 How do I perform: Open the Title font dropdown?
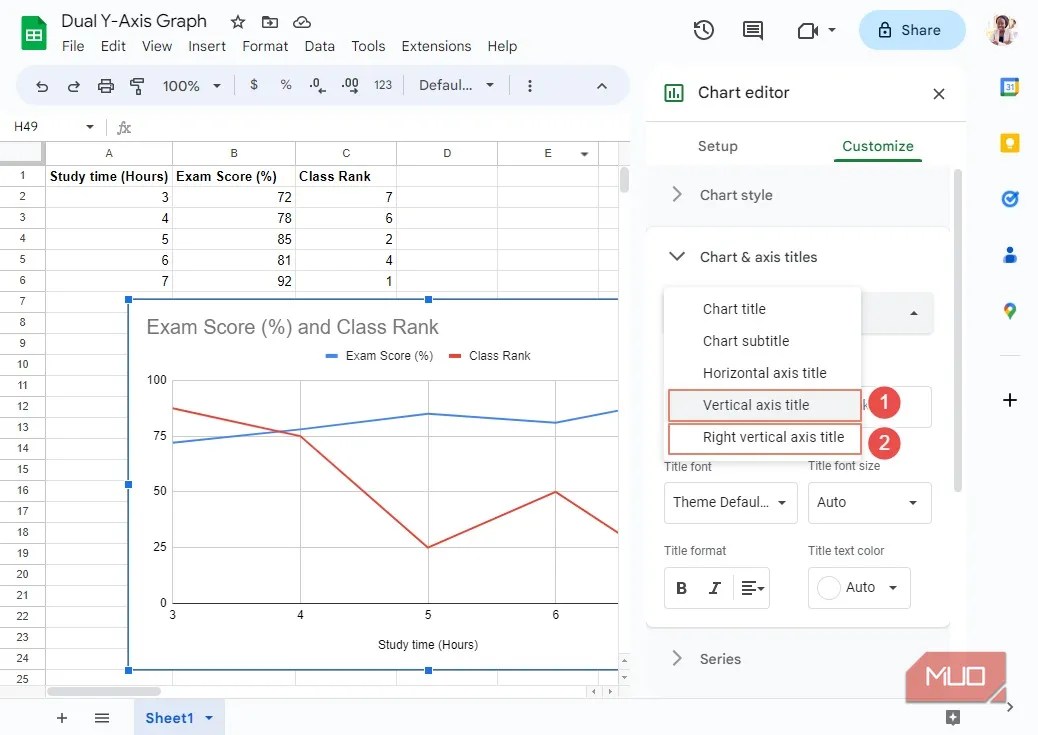(x=730, y=502)
